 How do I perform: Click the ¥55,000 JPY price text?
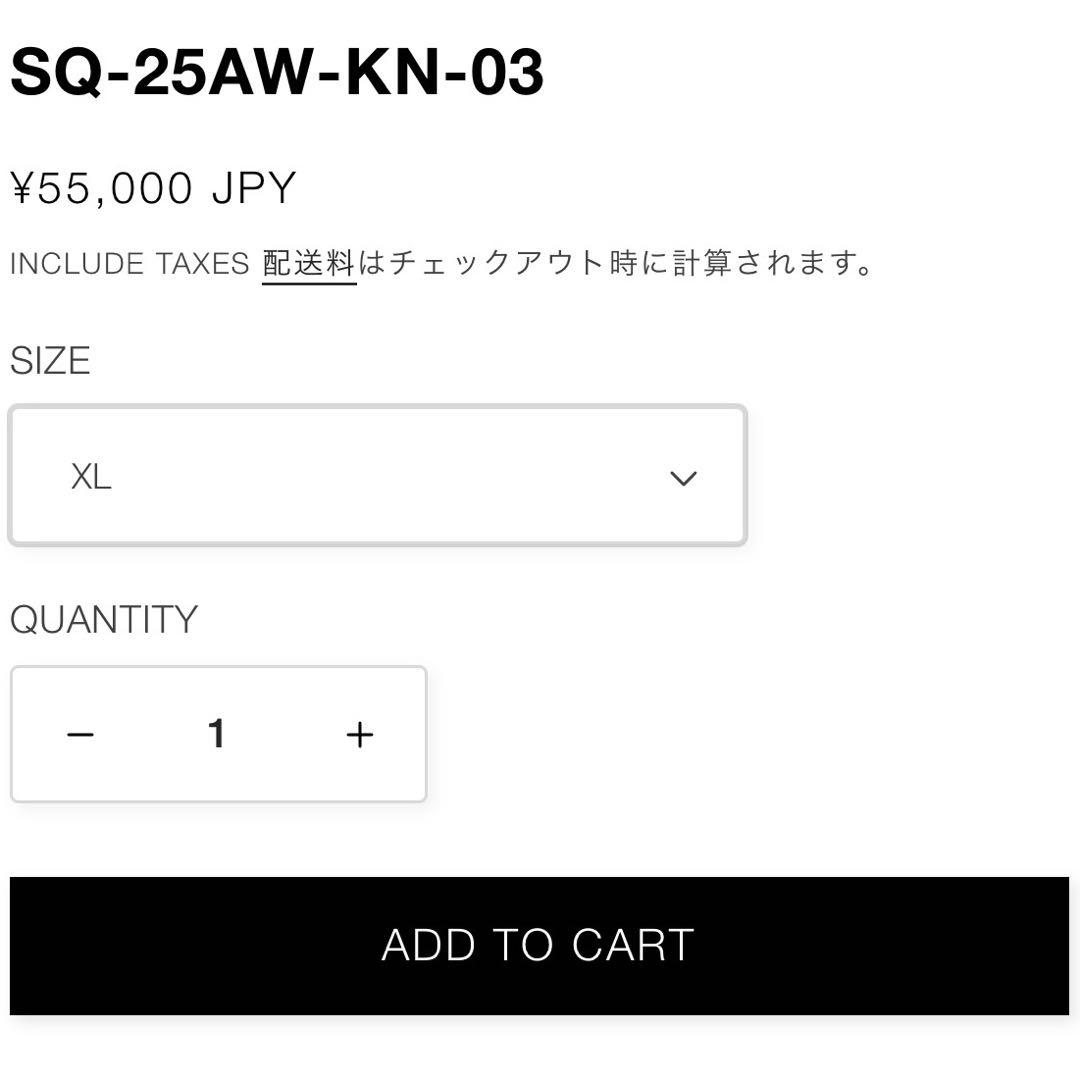pos(150,187)
